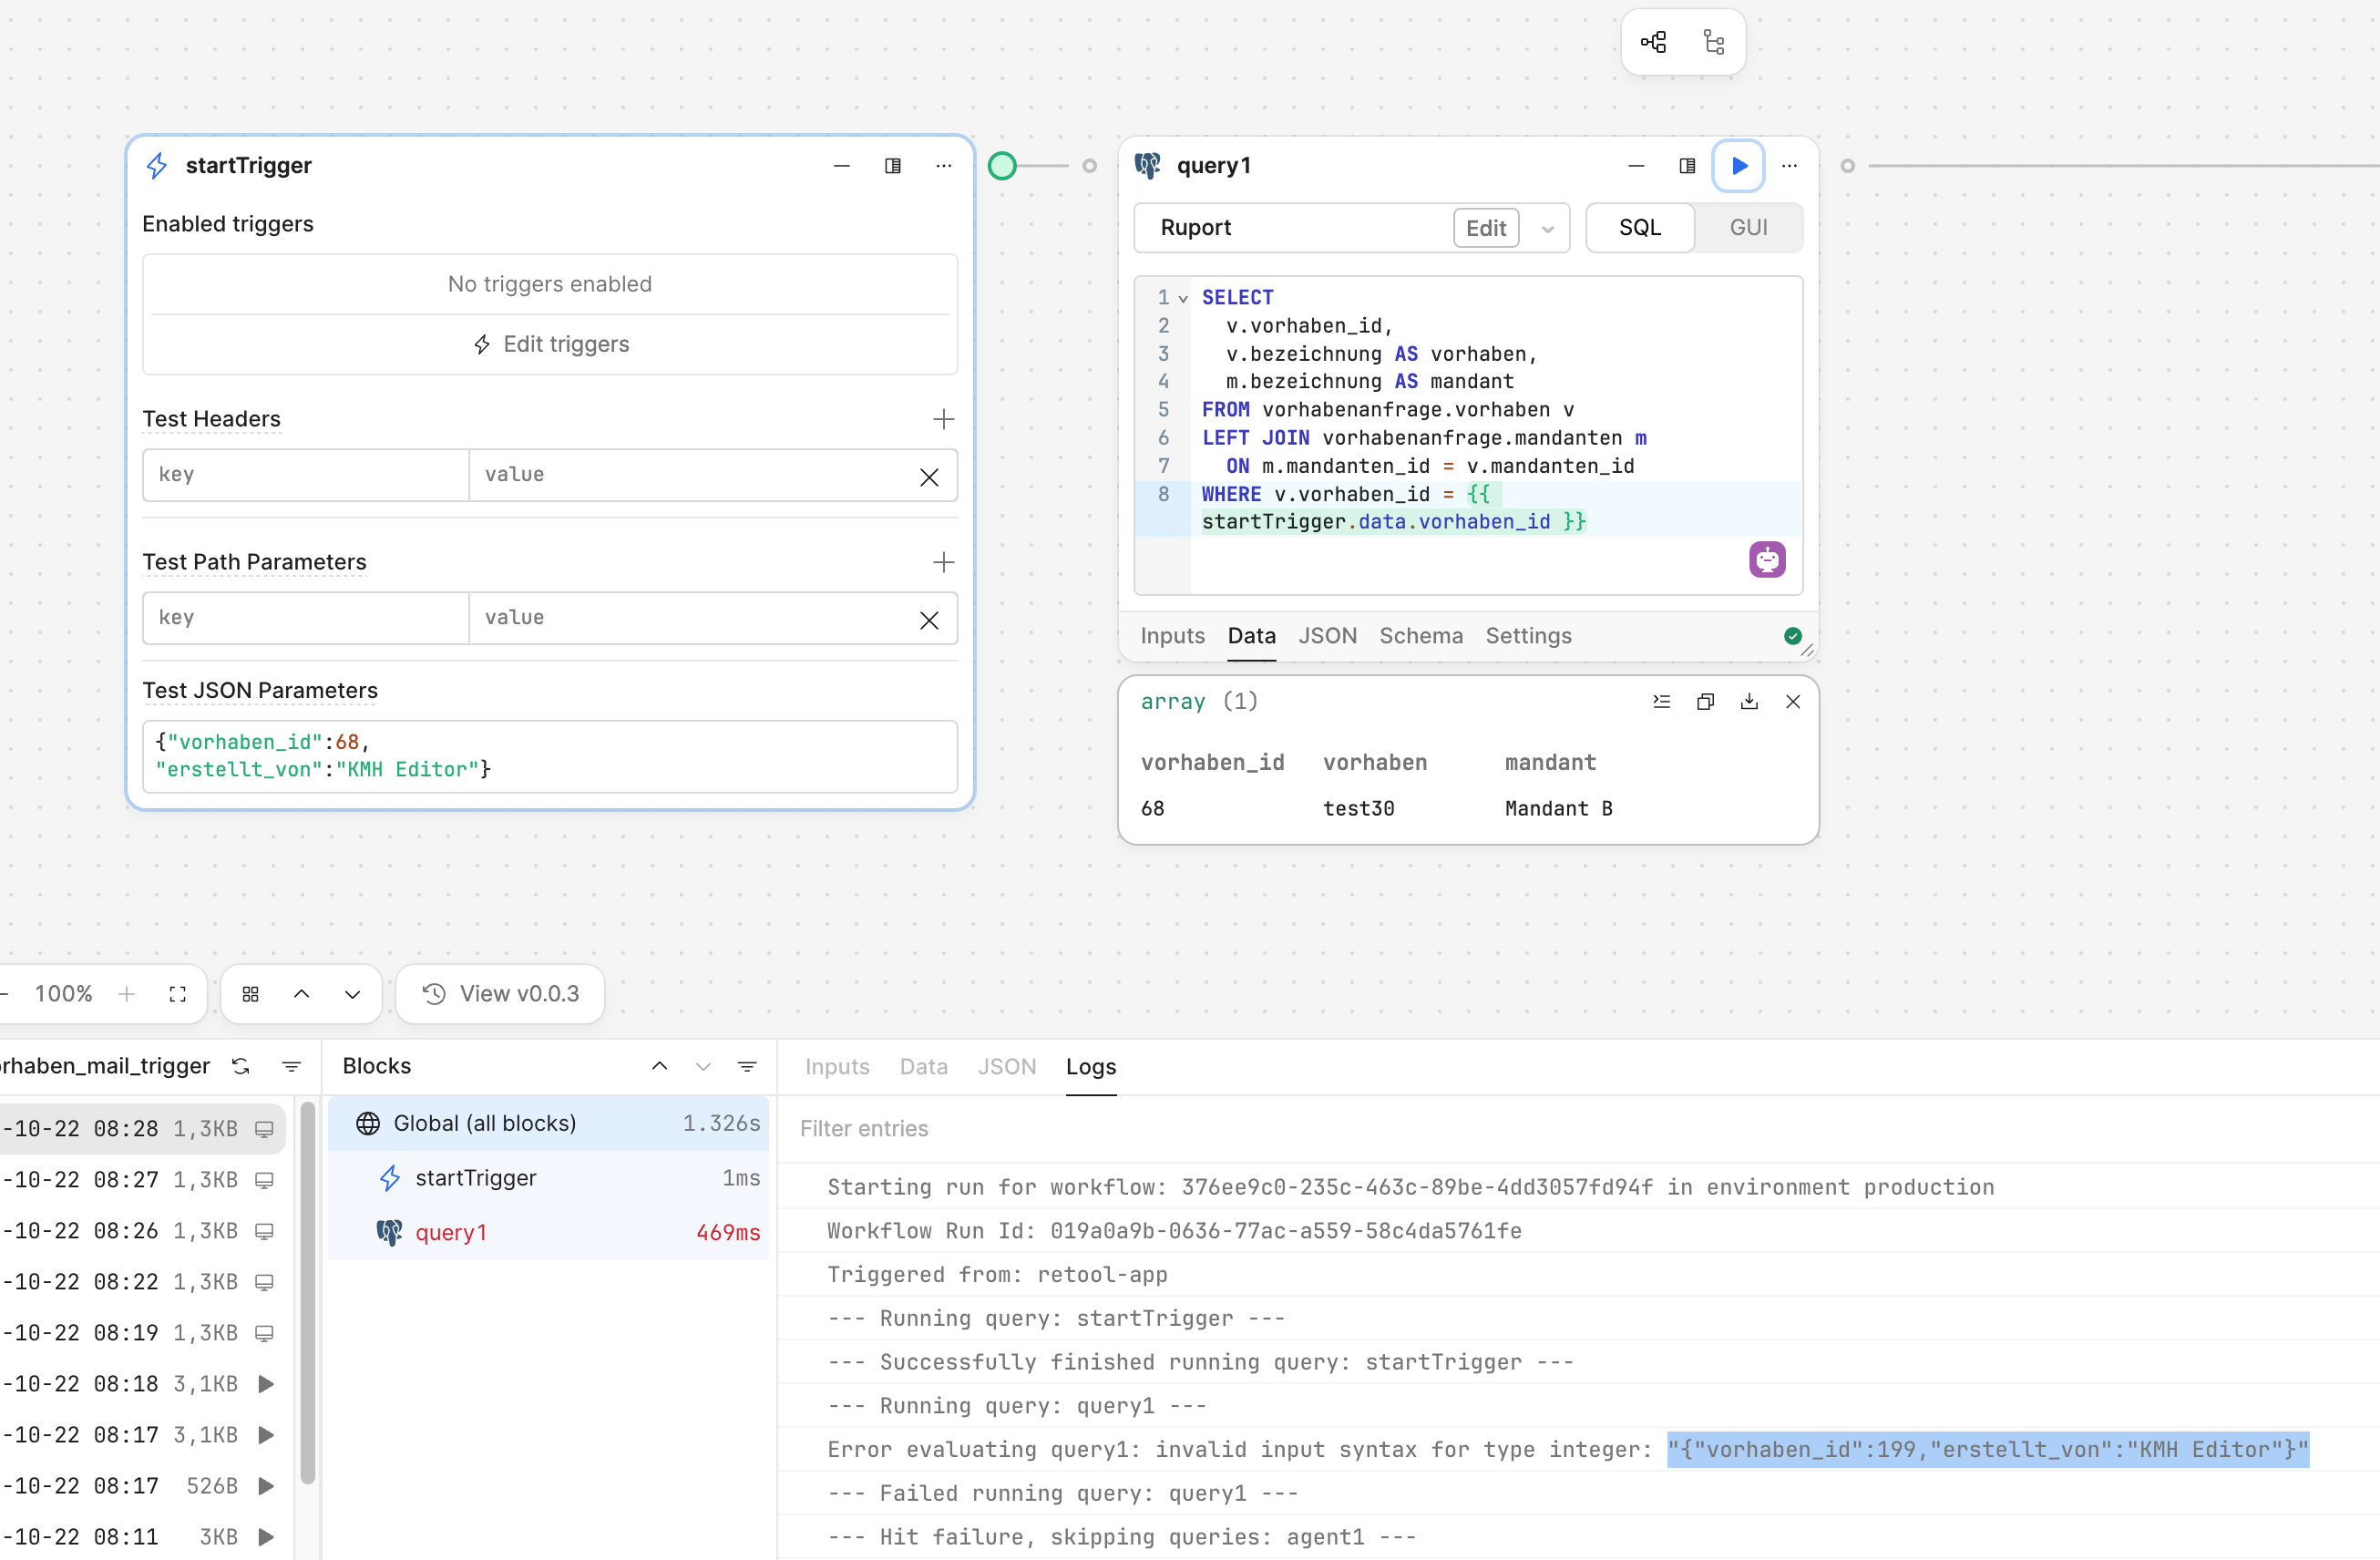The height and width of the screenshot is (1560, 2380).
Task: Click the fit-to-screen canvas icon
Action: point(178,994)
